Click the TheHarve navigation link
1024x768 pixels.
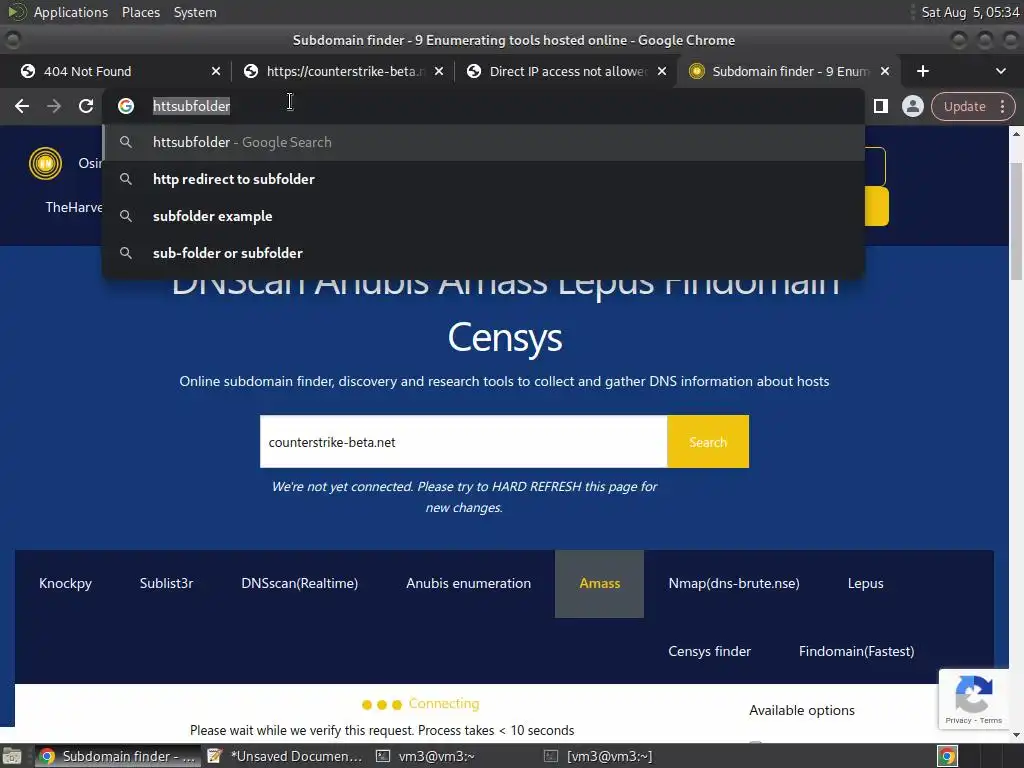pyautogui.click(x=74, y=207)
